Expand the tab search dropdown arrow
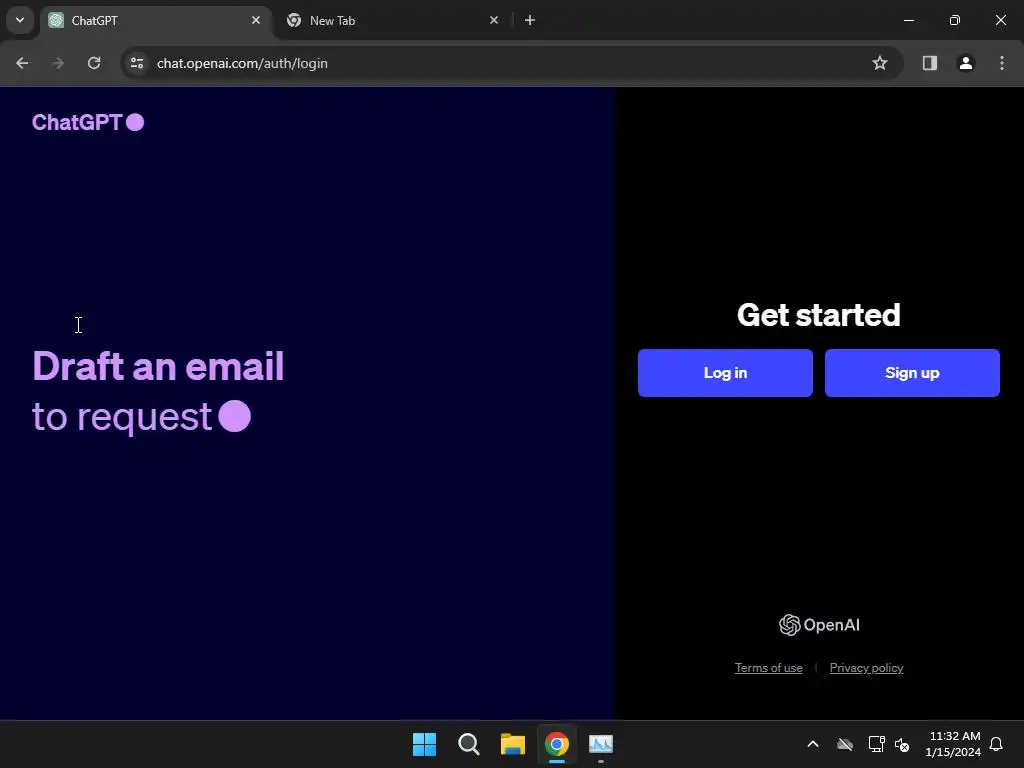This screenshot has width=1024, height=768. (20, 20)
